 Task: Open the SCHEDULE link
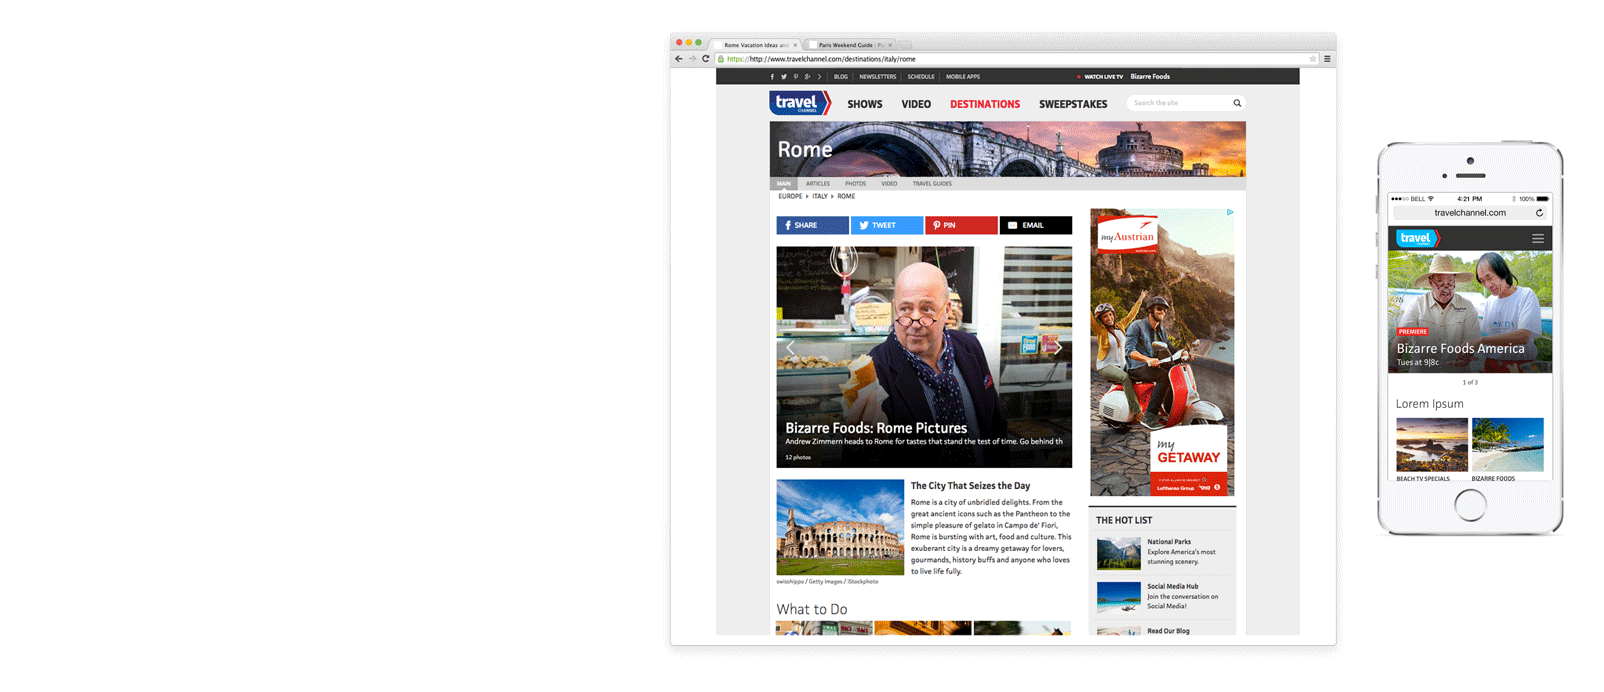point(921,77)
